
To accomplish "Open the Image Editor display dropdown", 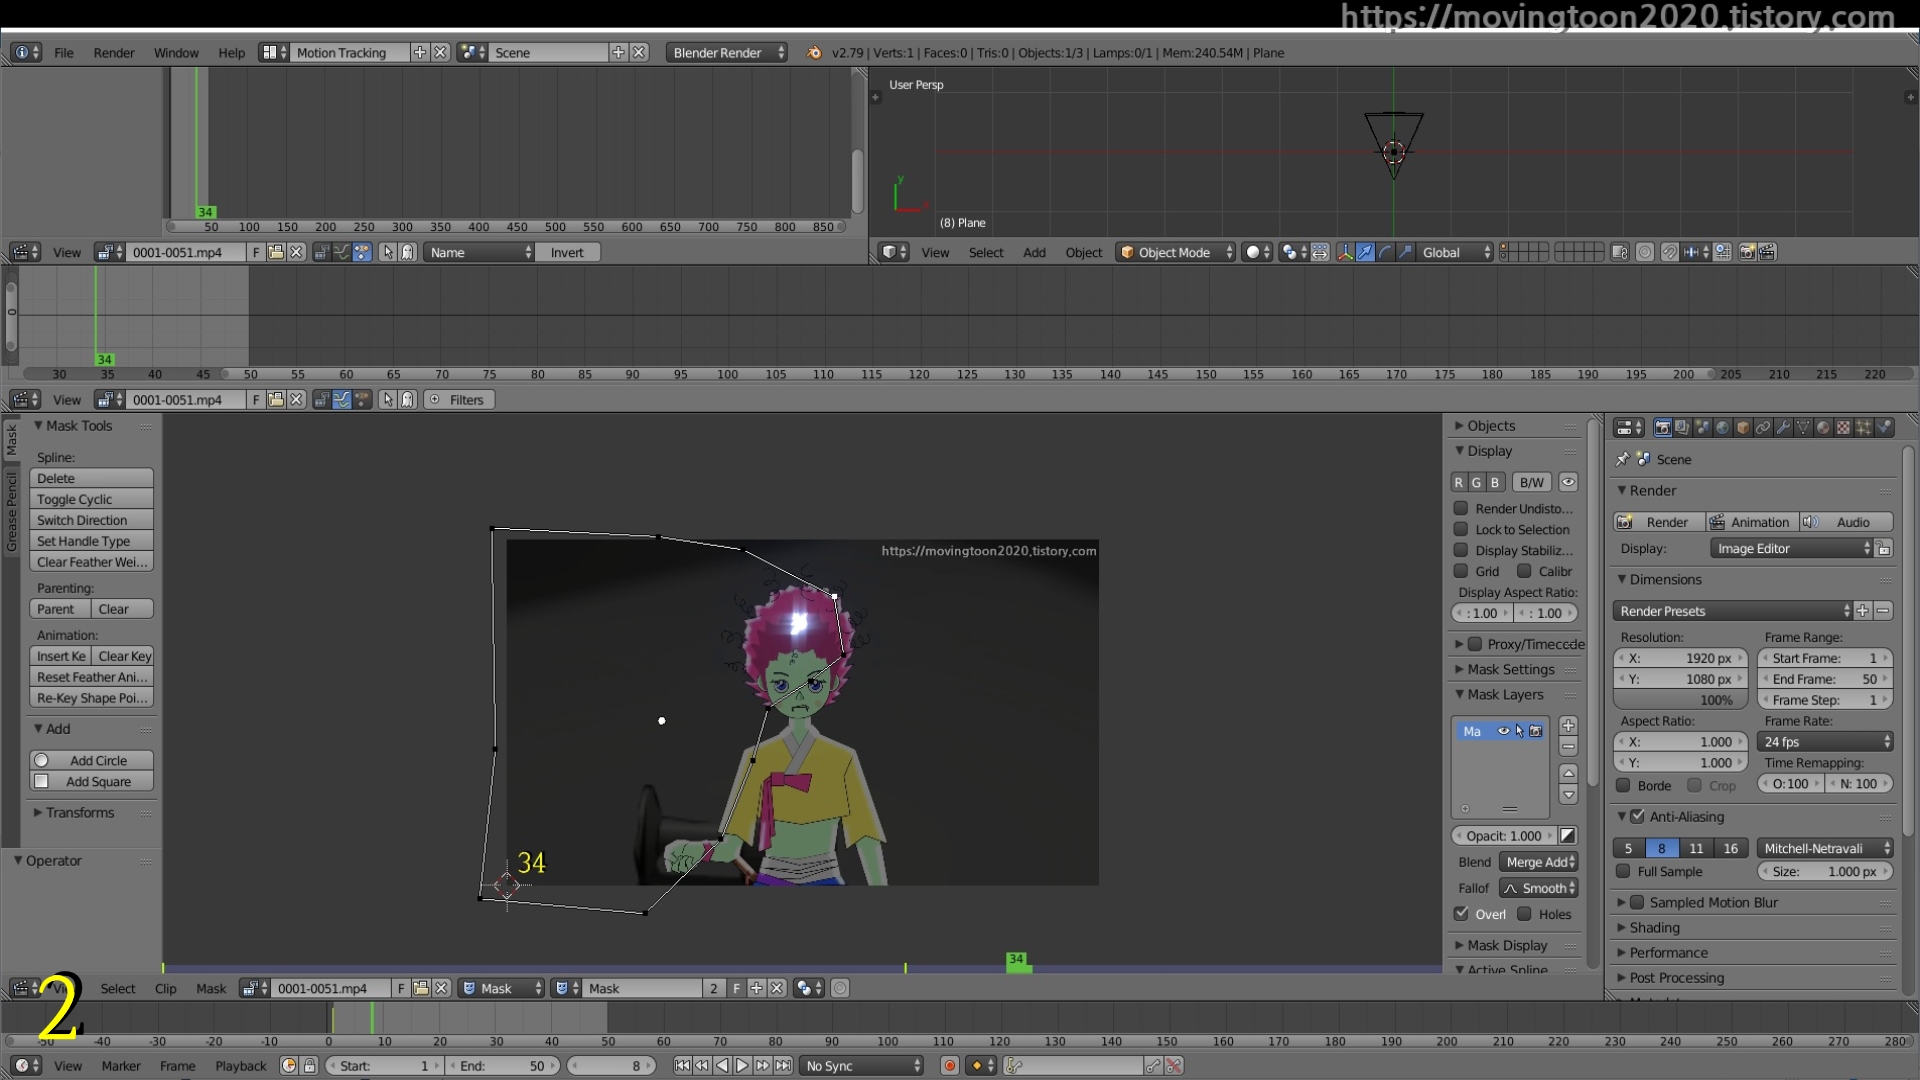I will point(1791,549).
